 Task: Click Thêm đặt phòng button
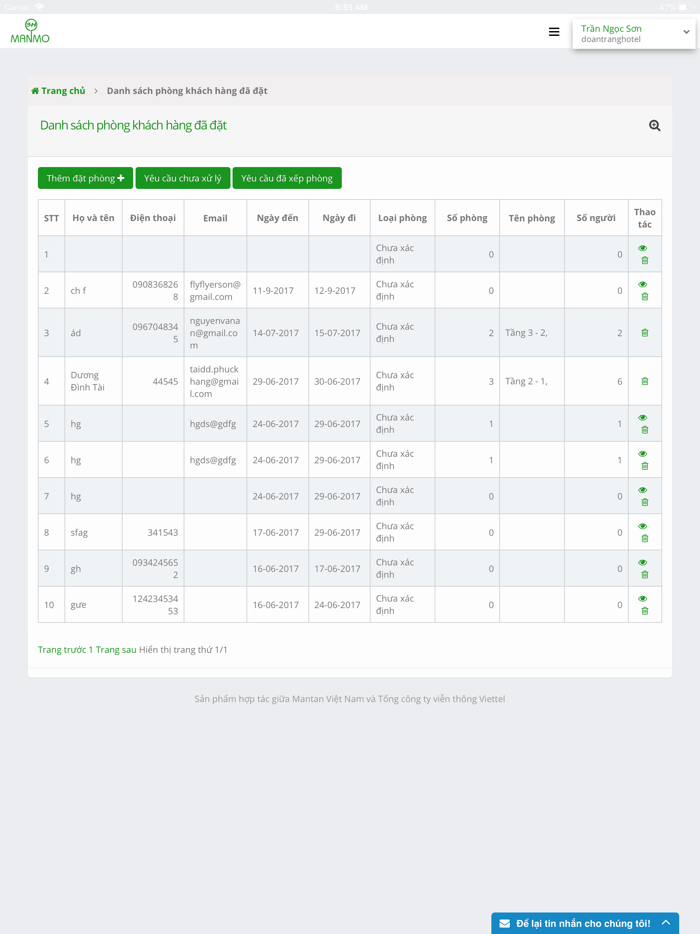pyautogui.click(x=85, y=178)
